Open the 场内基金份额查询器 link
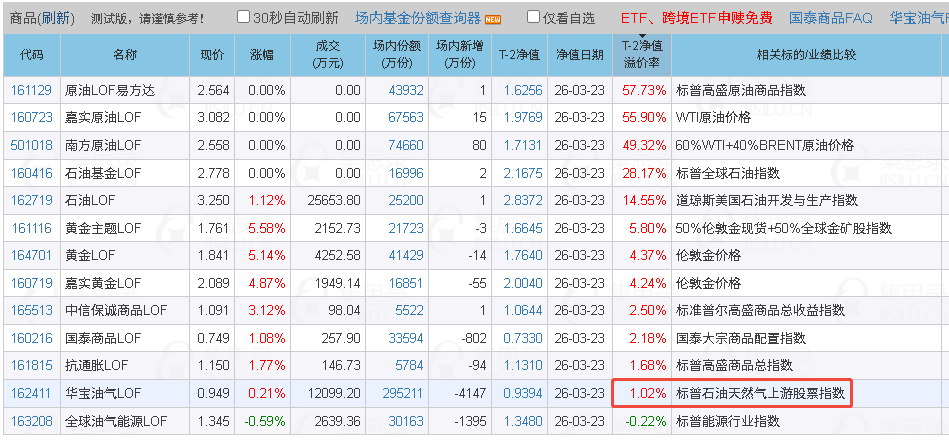The width and height of the screenshot is (949, 443). [418, 18]
